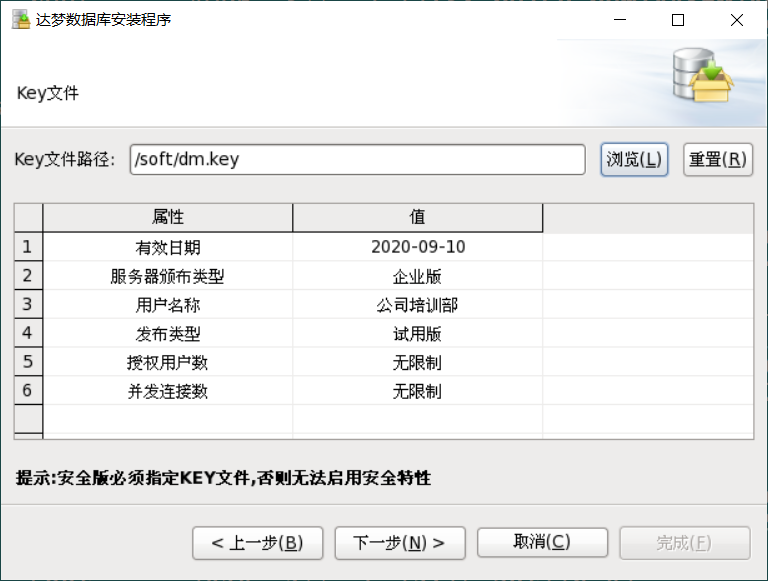Viewport: 768px width, 581px height.
Task: Click the Key文件 page heading
Action: coord(48,93)
